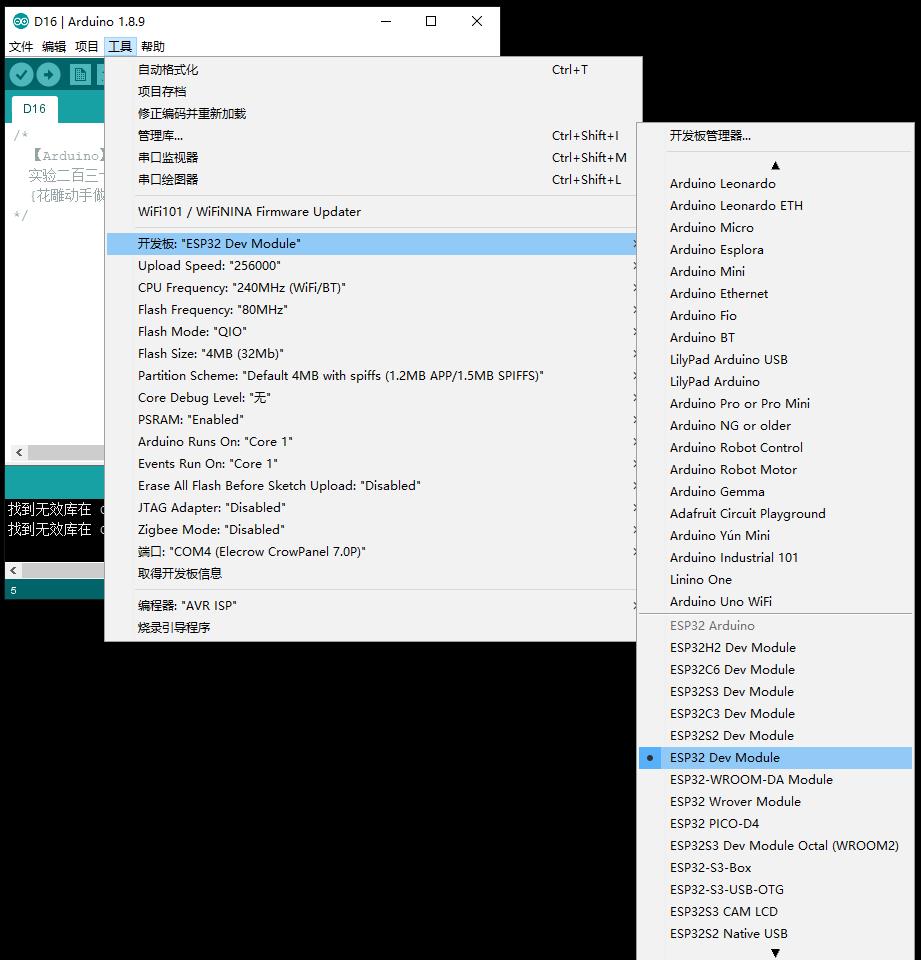The width and height of the screenshot is (921, 960).
Task: Select the ESP32 Dev Module radio entry
Action: click(775, 757)
